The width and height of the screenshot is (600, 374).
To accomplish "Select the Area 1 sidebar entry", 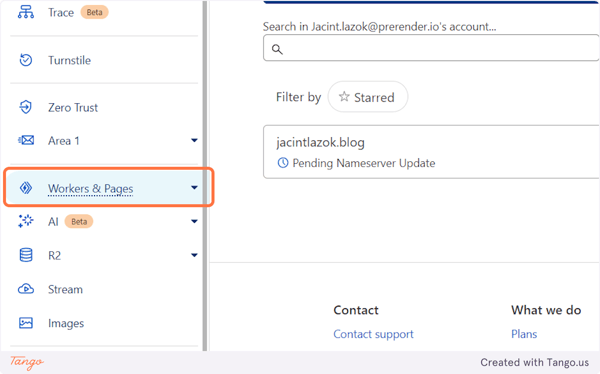I will point(64,141).
